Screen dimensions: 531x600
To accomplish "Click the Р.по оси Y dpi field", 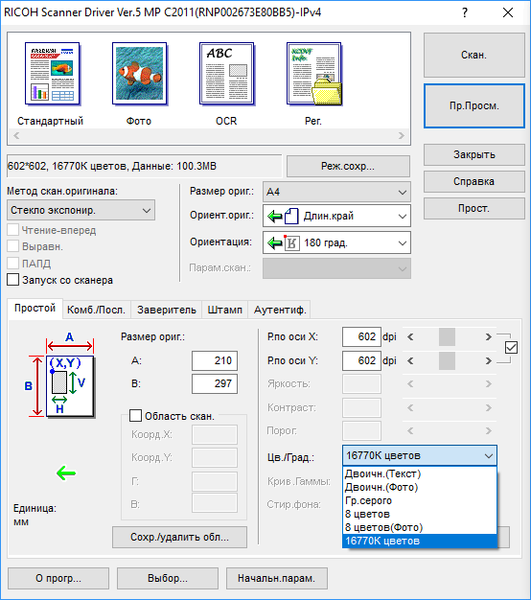I will coord(362,360).
